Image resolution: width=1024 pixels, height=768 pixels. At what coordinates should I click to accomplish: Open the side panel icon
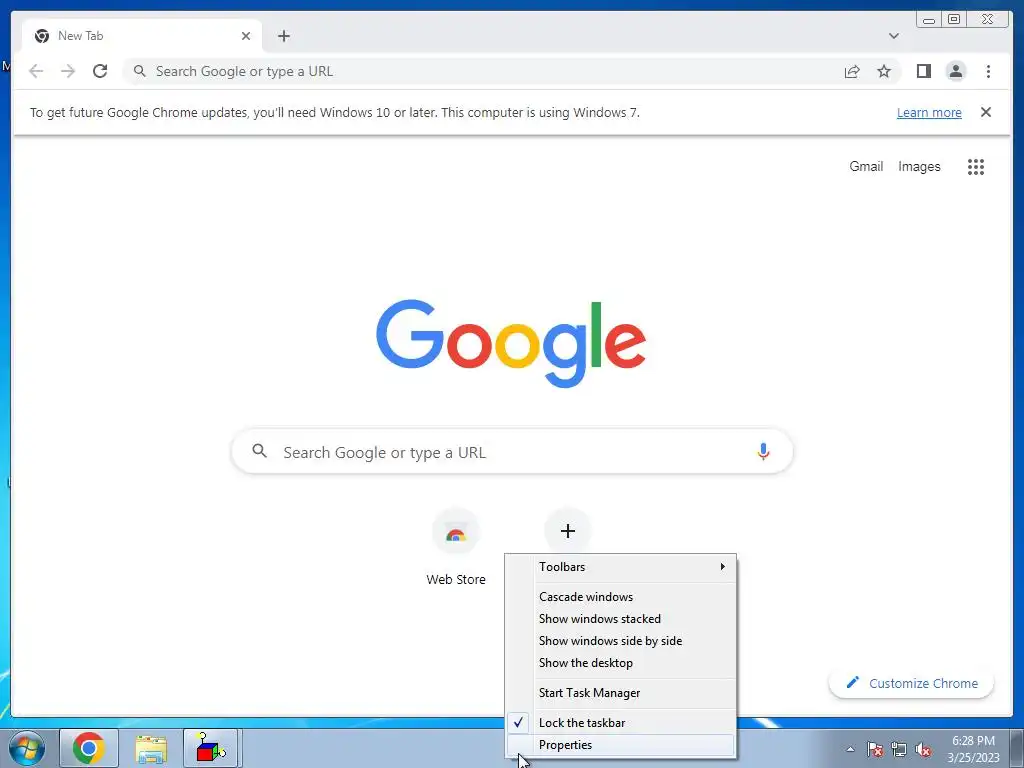point(923,71)
